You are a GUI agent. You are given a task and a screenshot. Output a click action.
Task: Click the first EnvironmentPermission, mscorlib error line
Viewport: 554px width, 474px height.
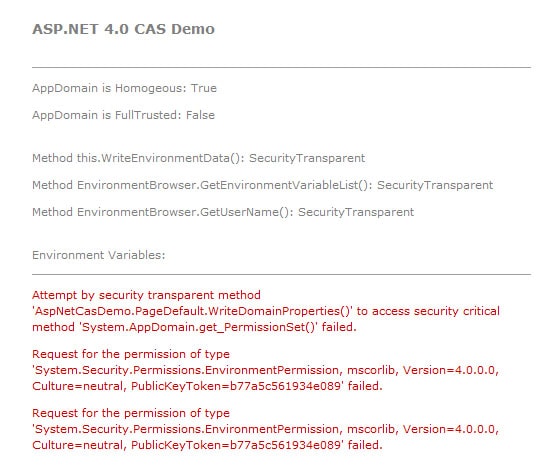pos(265,370)
